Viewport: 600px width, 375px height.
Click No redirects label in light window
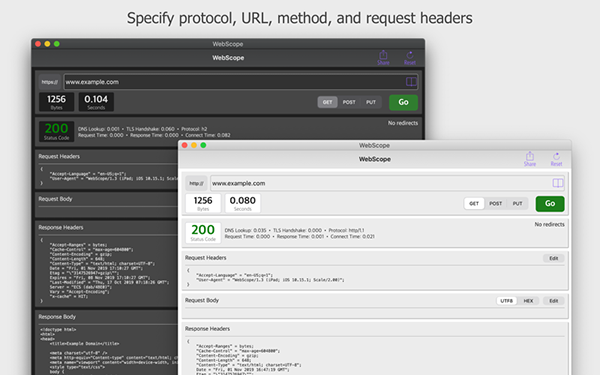coord(549,224)
